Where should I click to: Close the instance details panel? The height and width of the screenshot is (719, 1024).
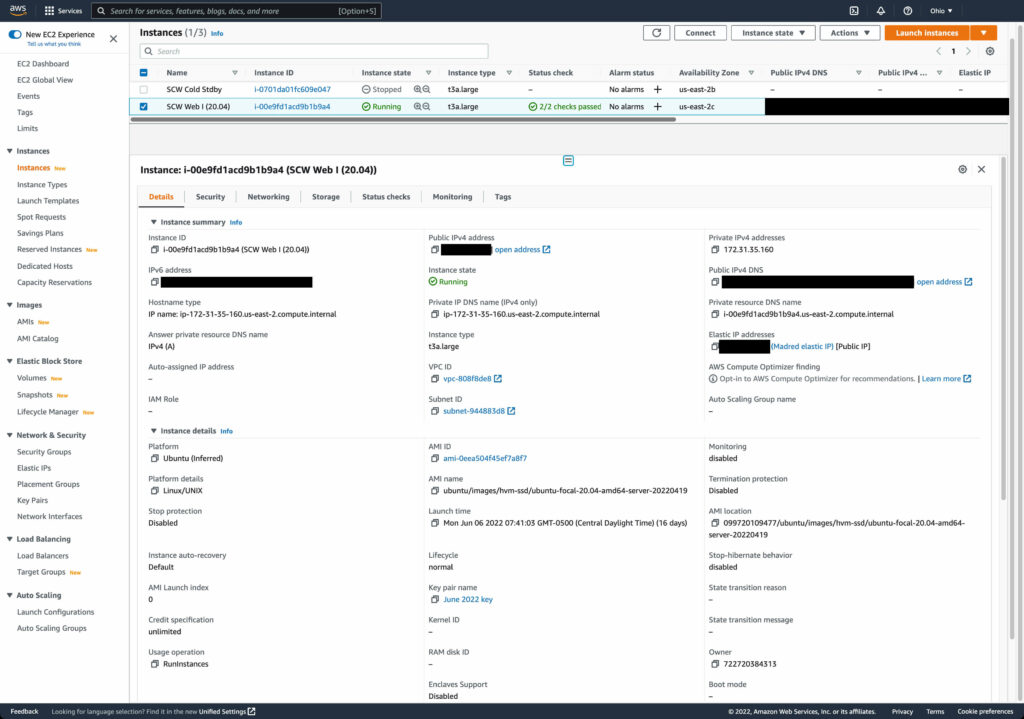coord(982,169)
